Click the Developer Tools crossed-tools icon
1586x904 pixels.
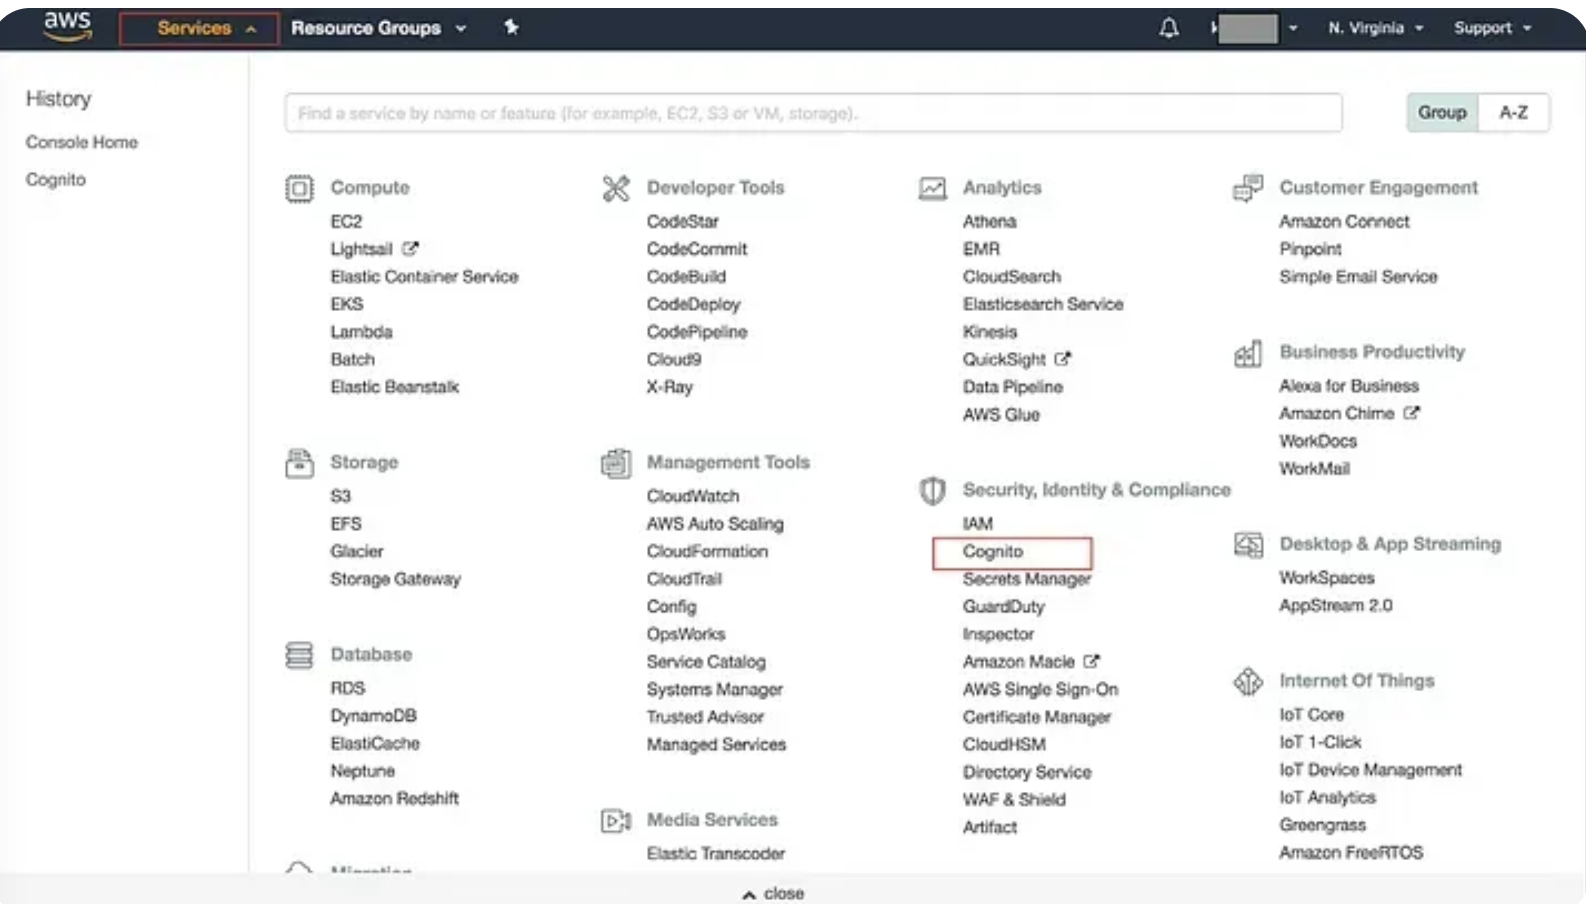pyautogui.click(x=616, y=188)
